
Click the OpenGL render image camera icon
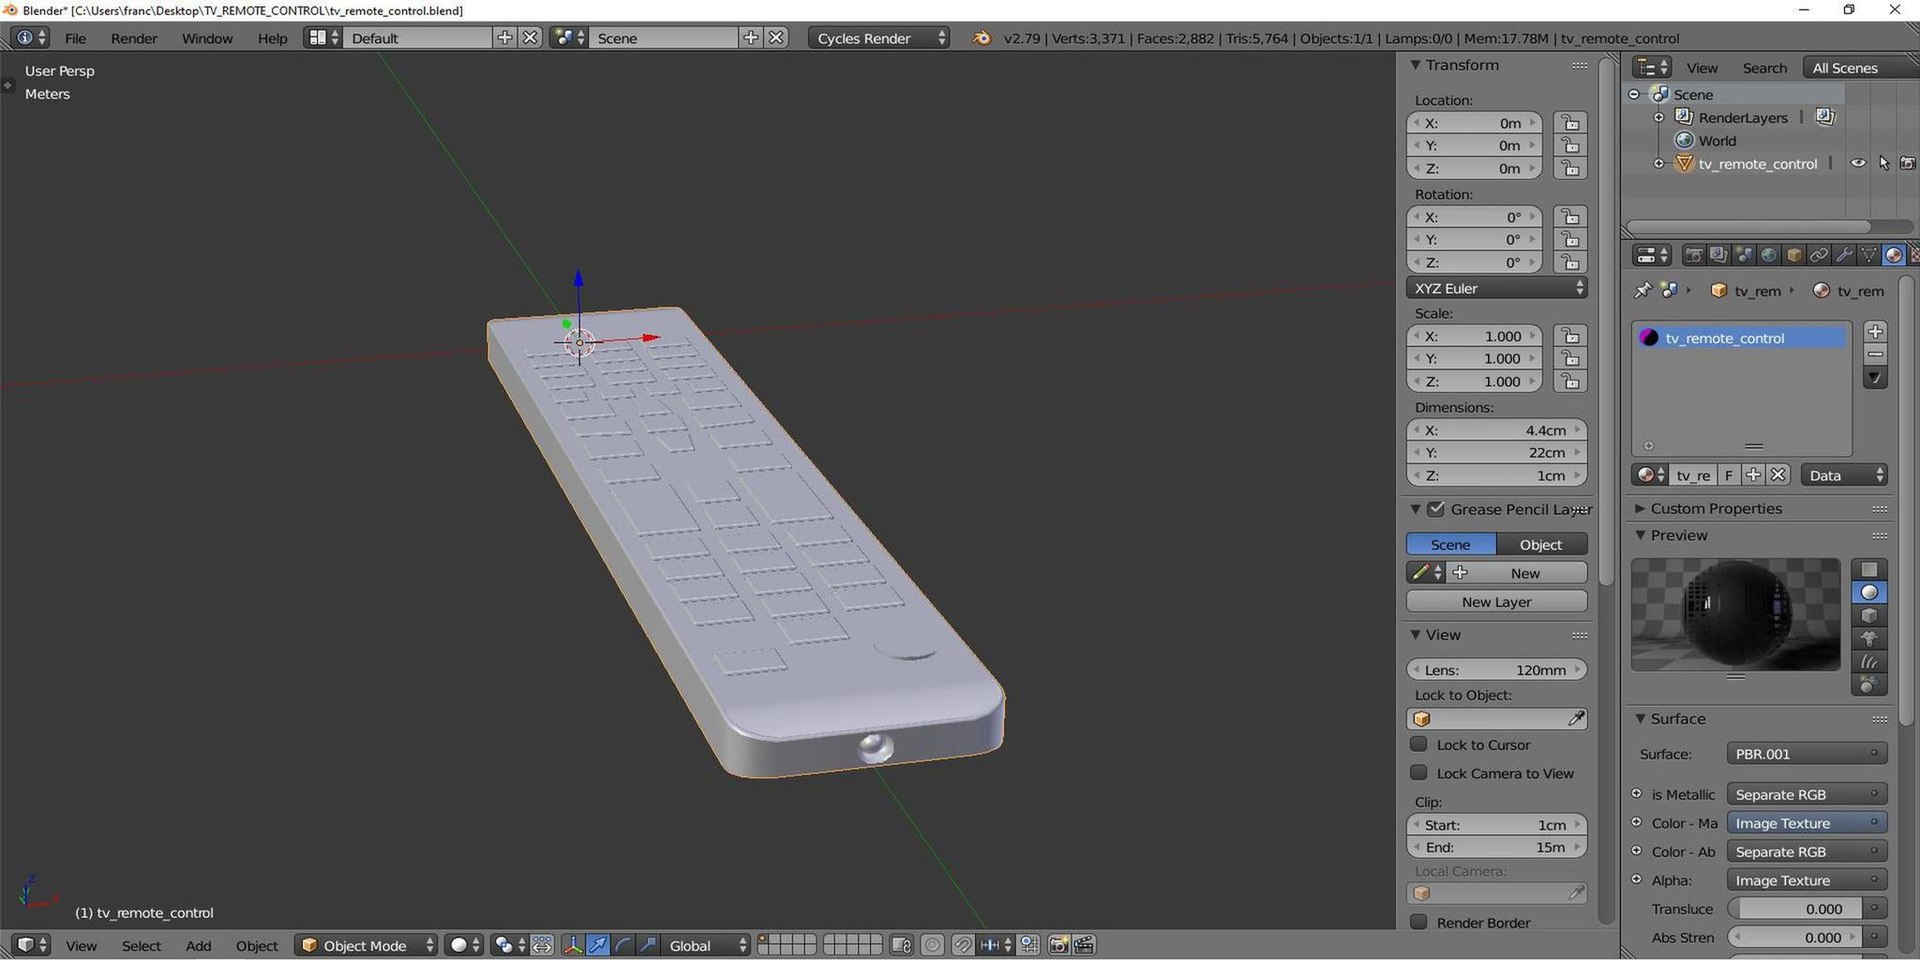pos(1059,945)
